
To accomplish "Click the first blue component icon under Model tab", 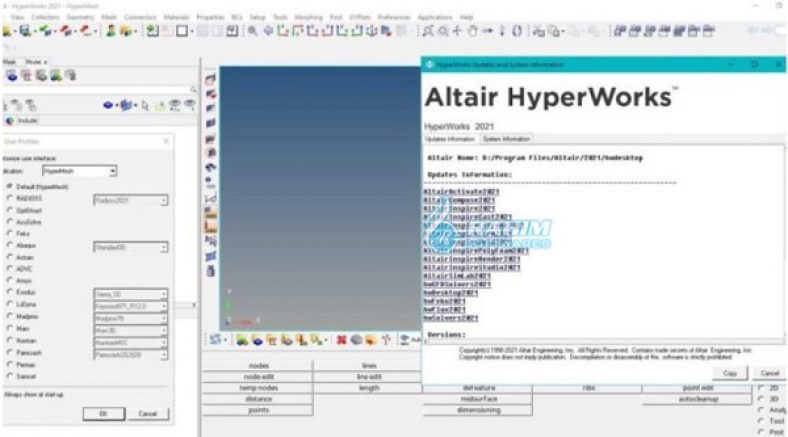I will 12,76.
